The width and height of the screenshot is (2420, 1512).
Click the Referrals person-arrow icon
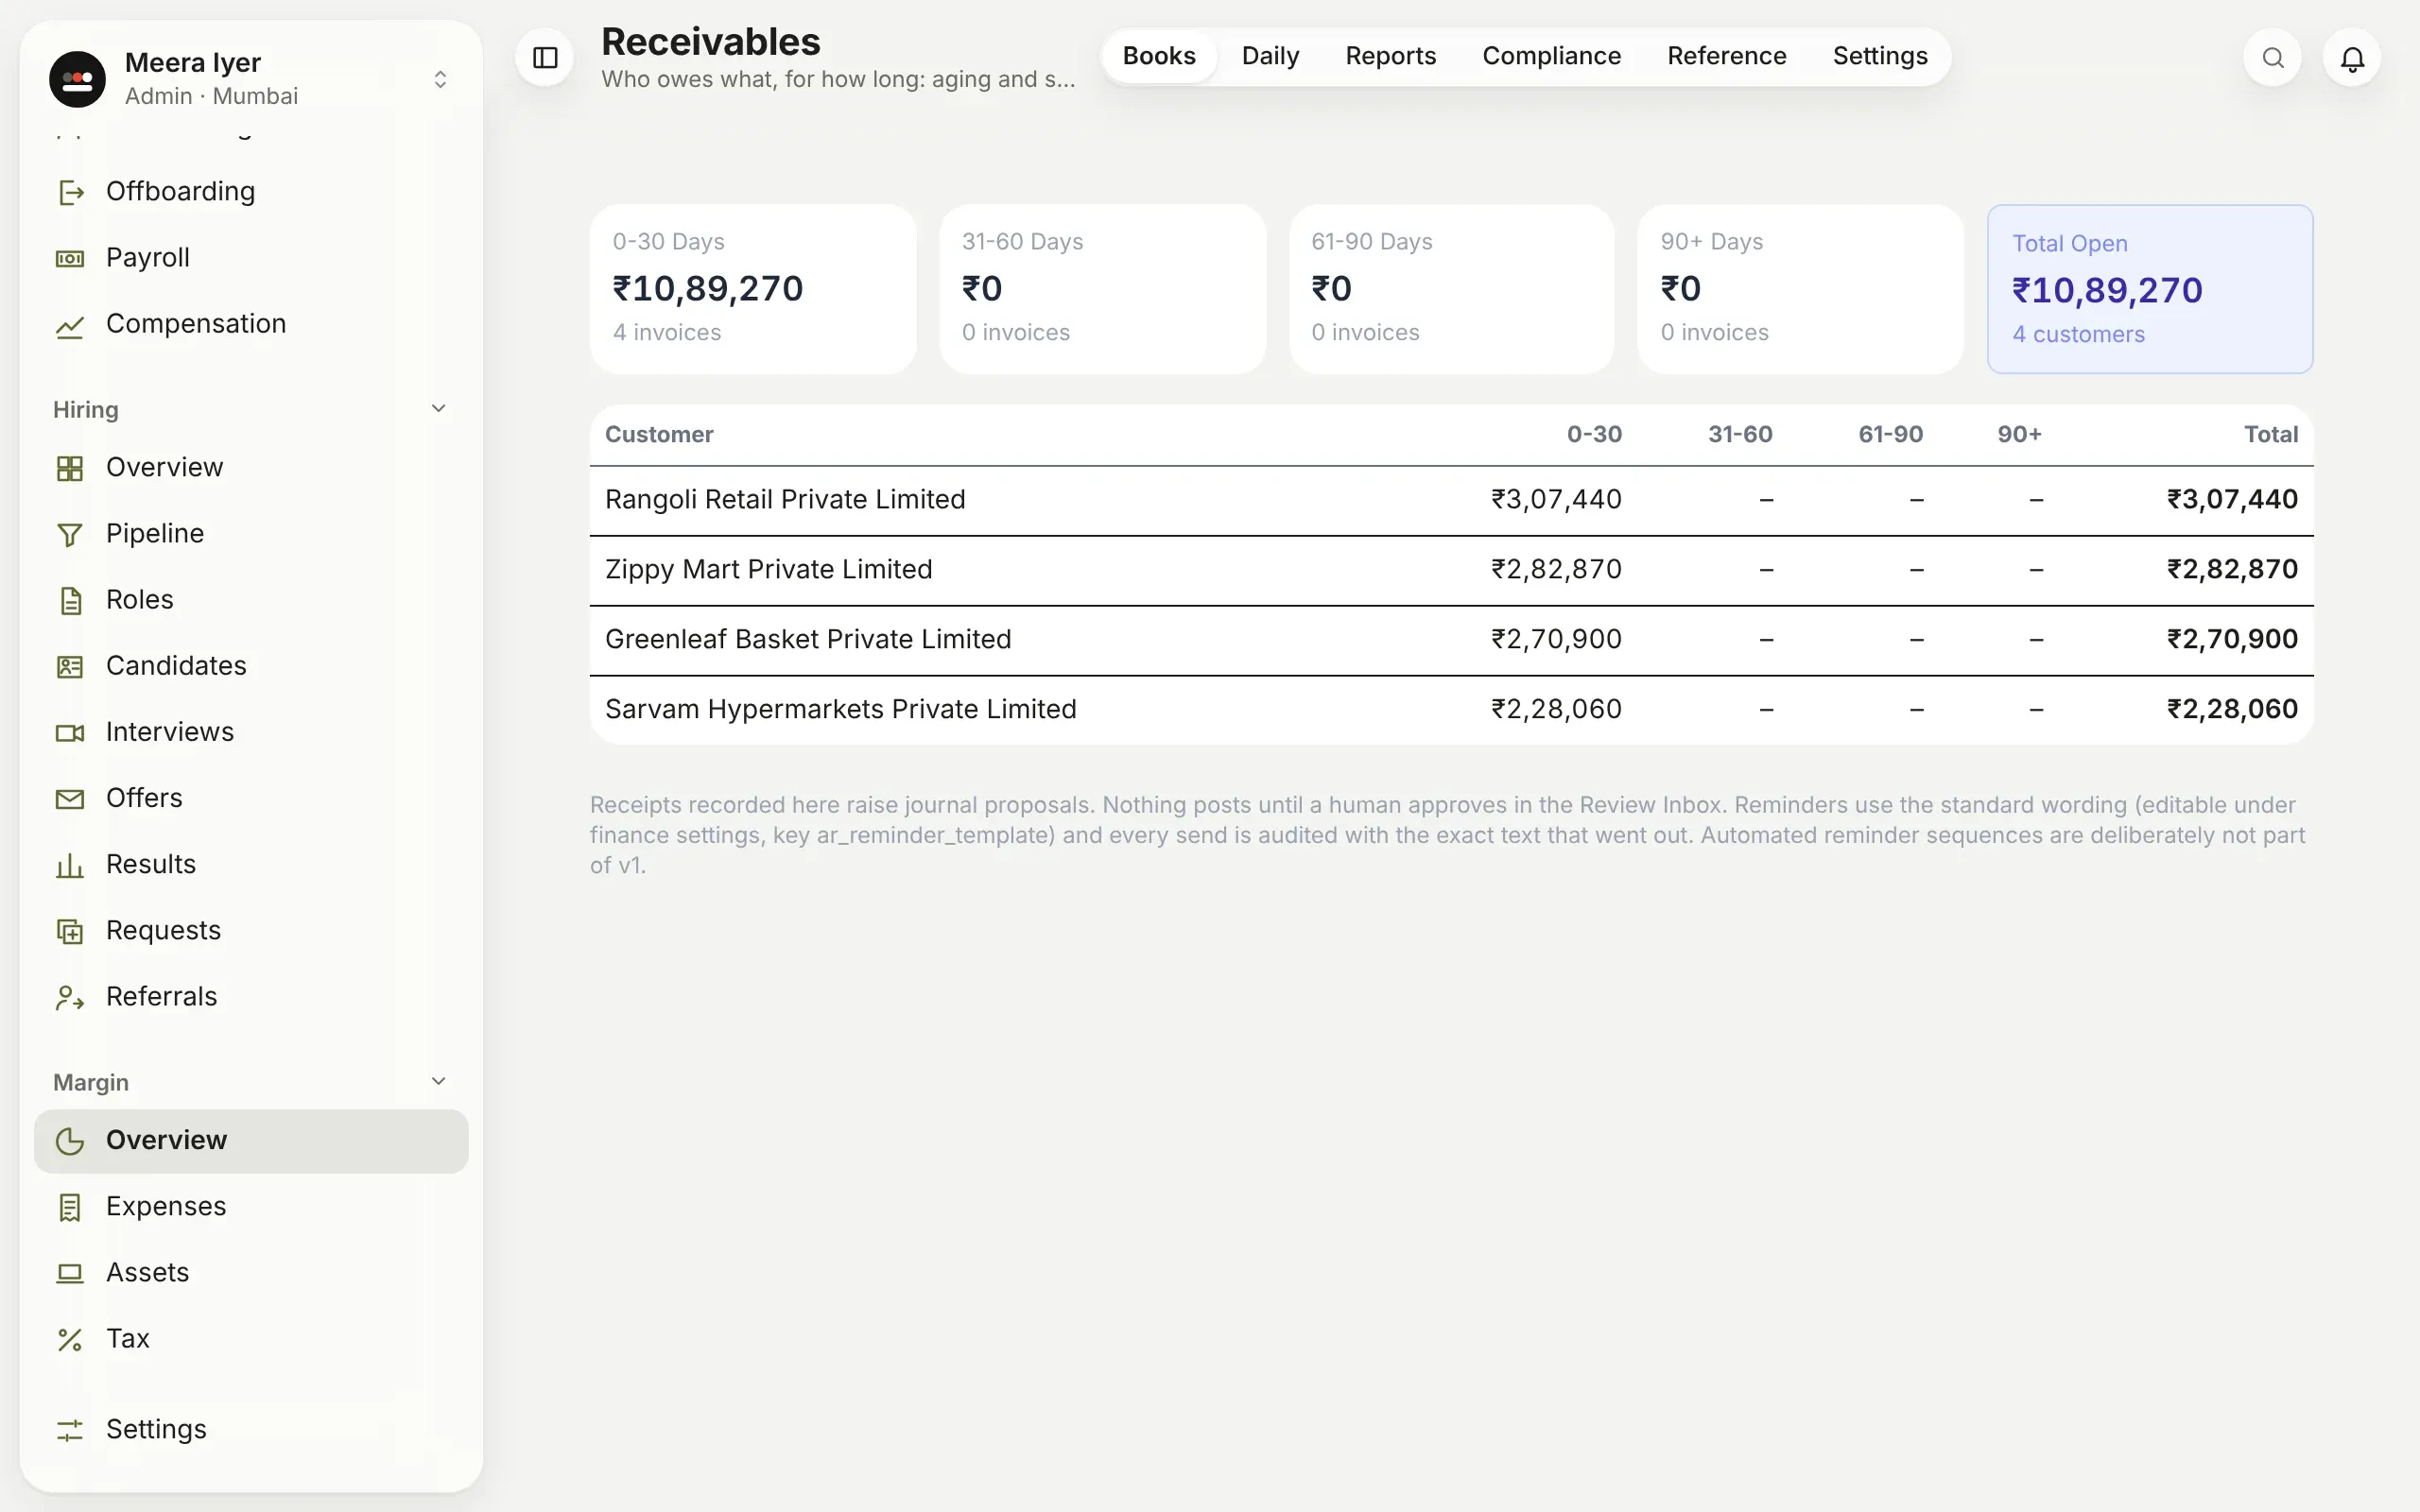point(70,997)
